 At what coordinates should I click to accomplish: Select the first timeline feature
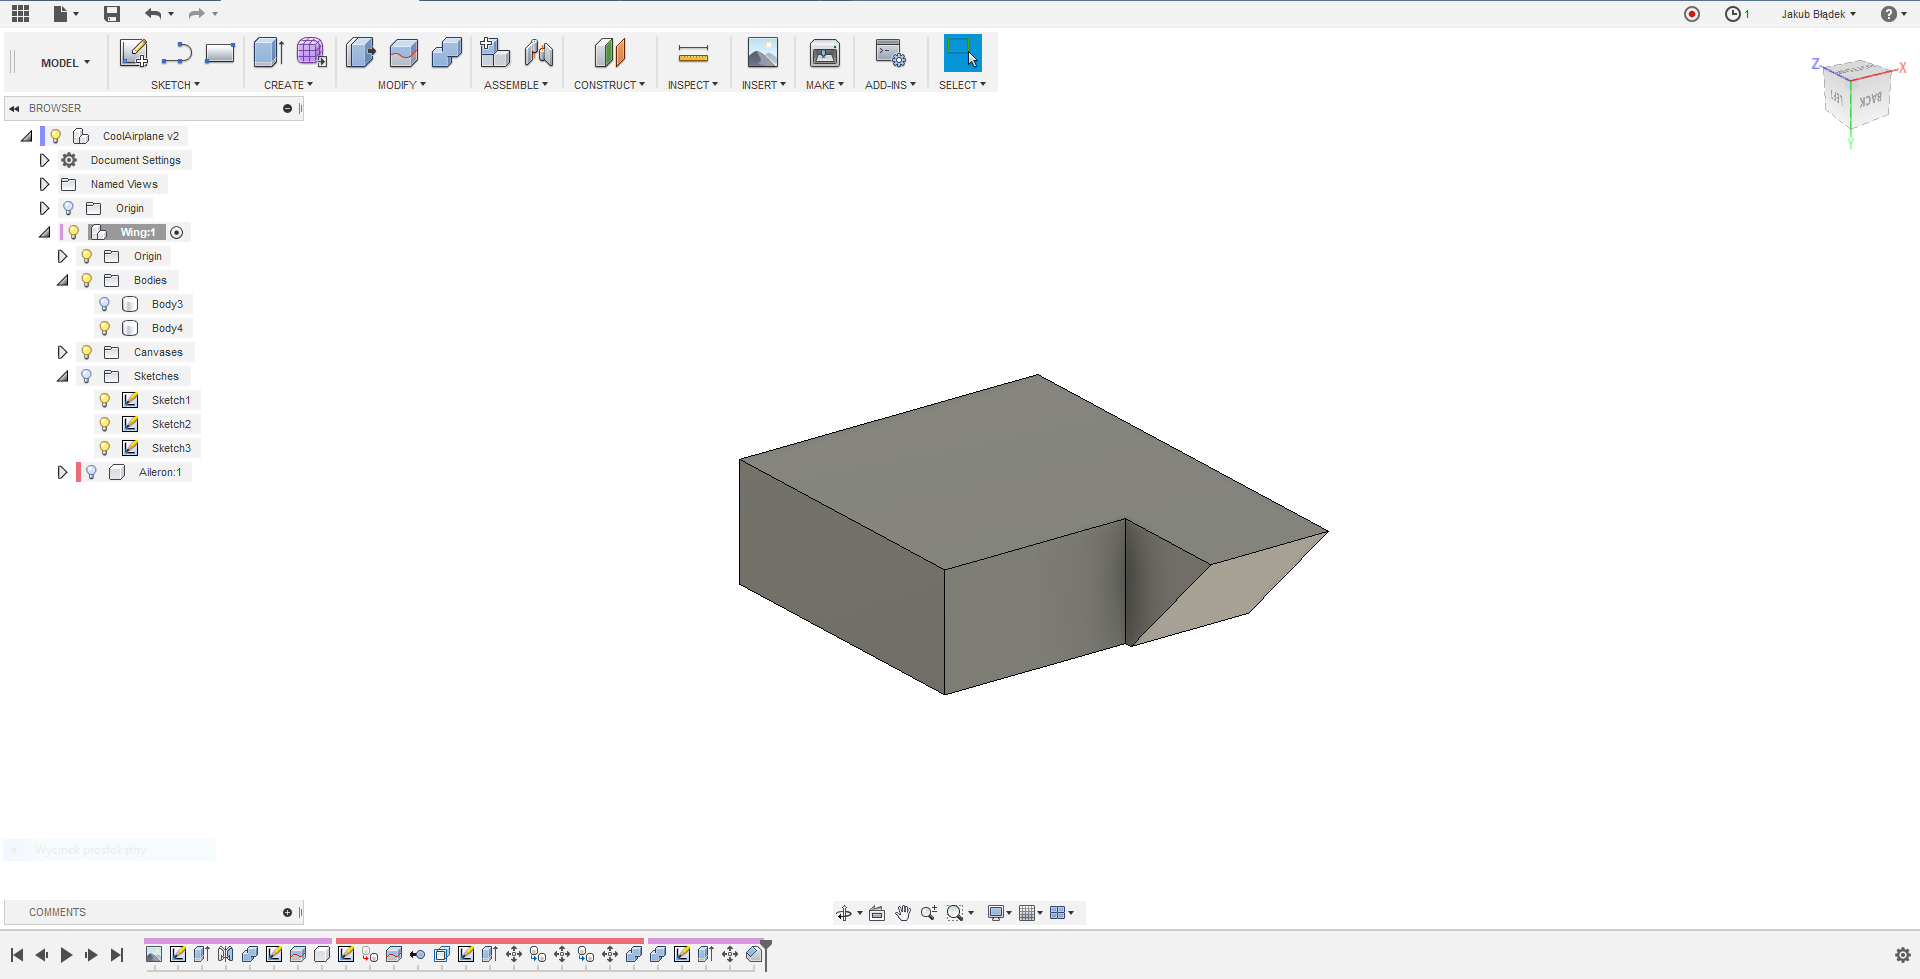pyautogui.click(x=154, y=954)
